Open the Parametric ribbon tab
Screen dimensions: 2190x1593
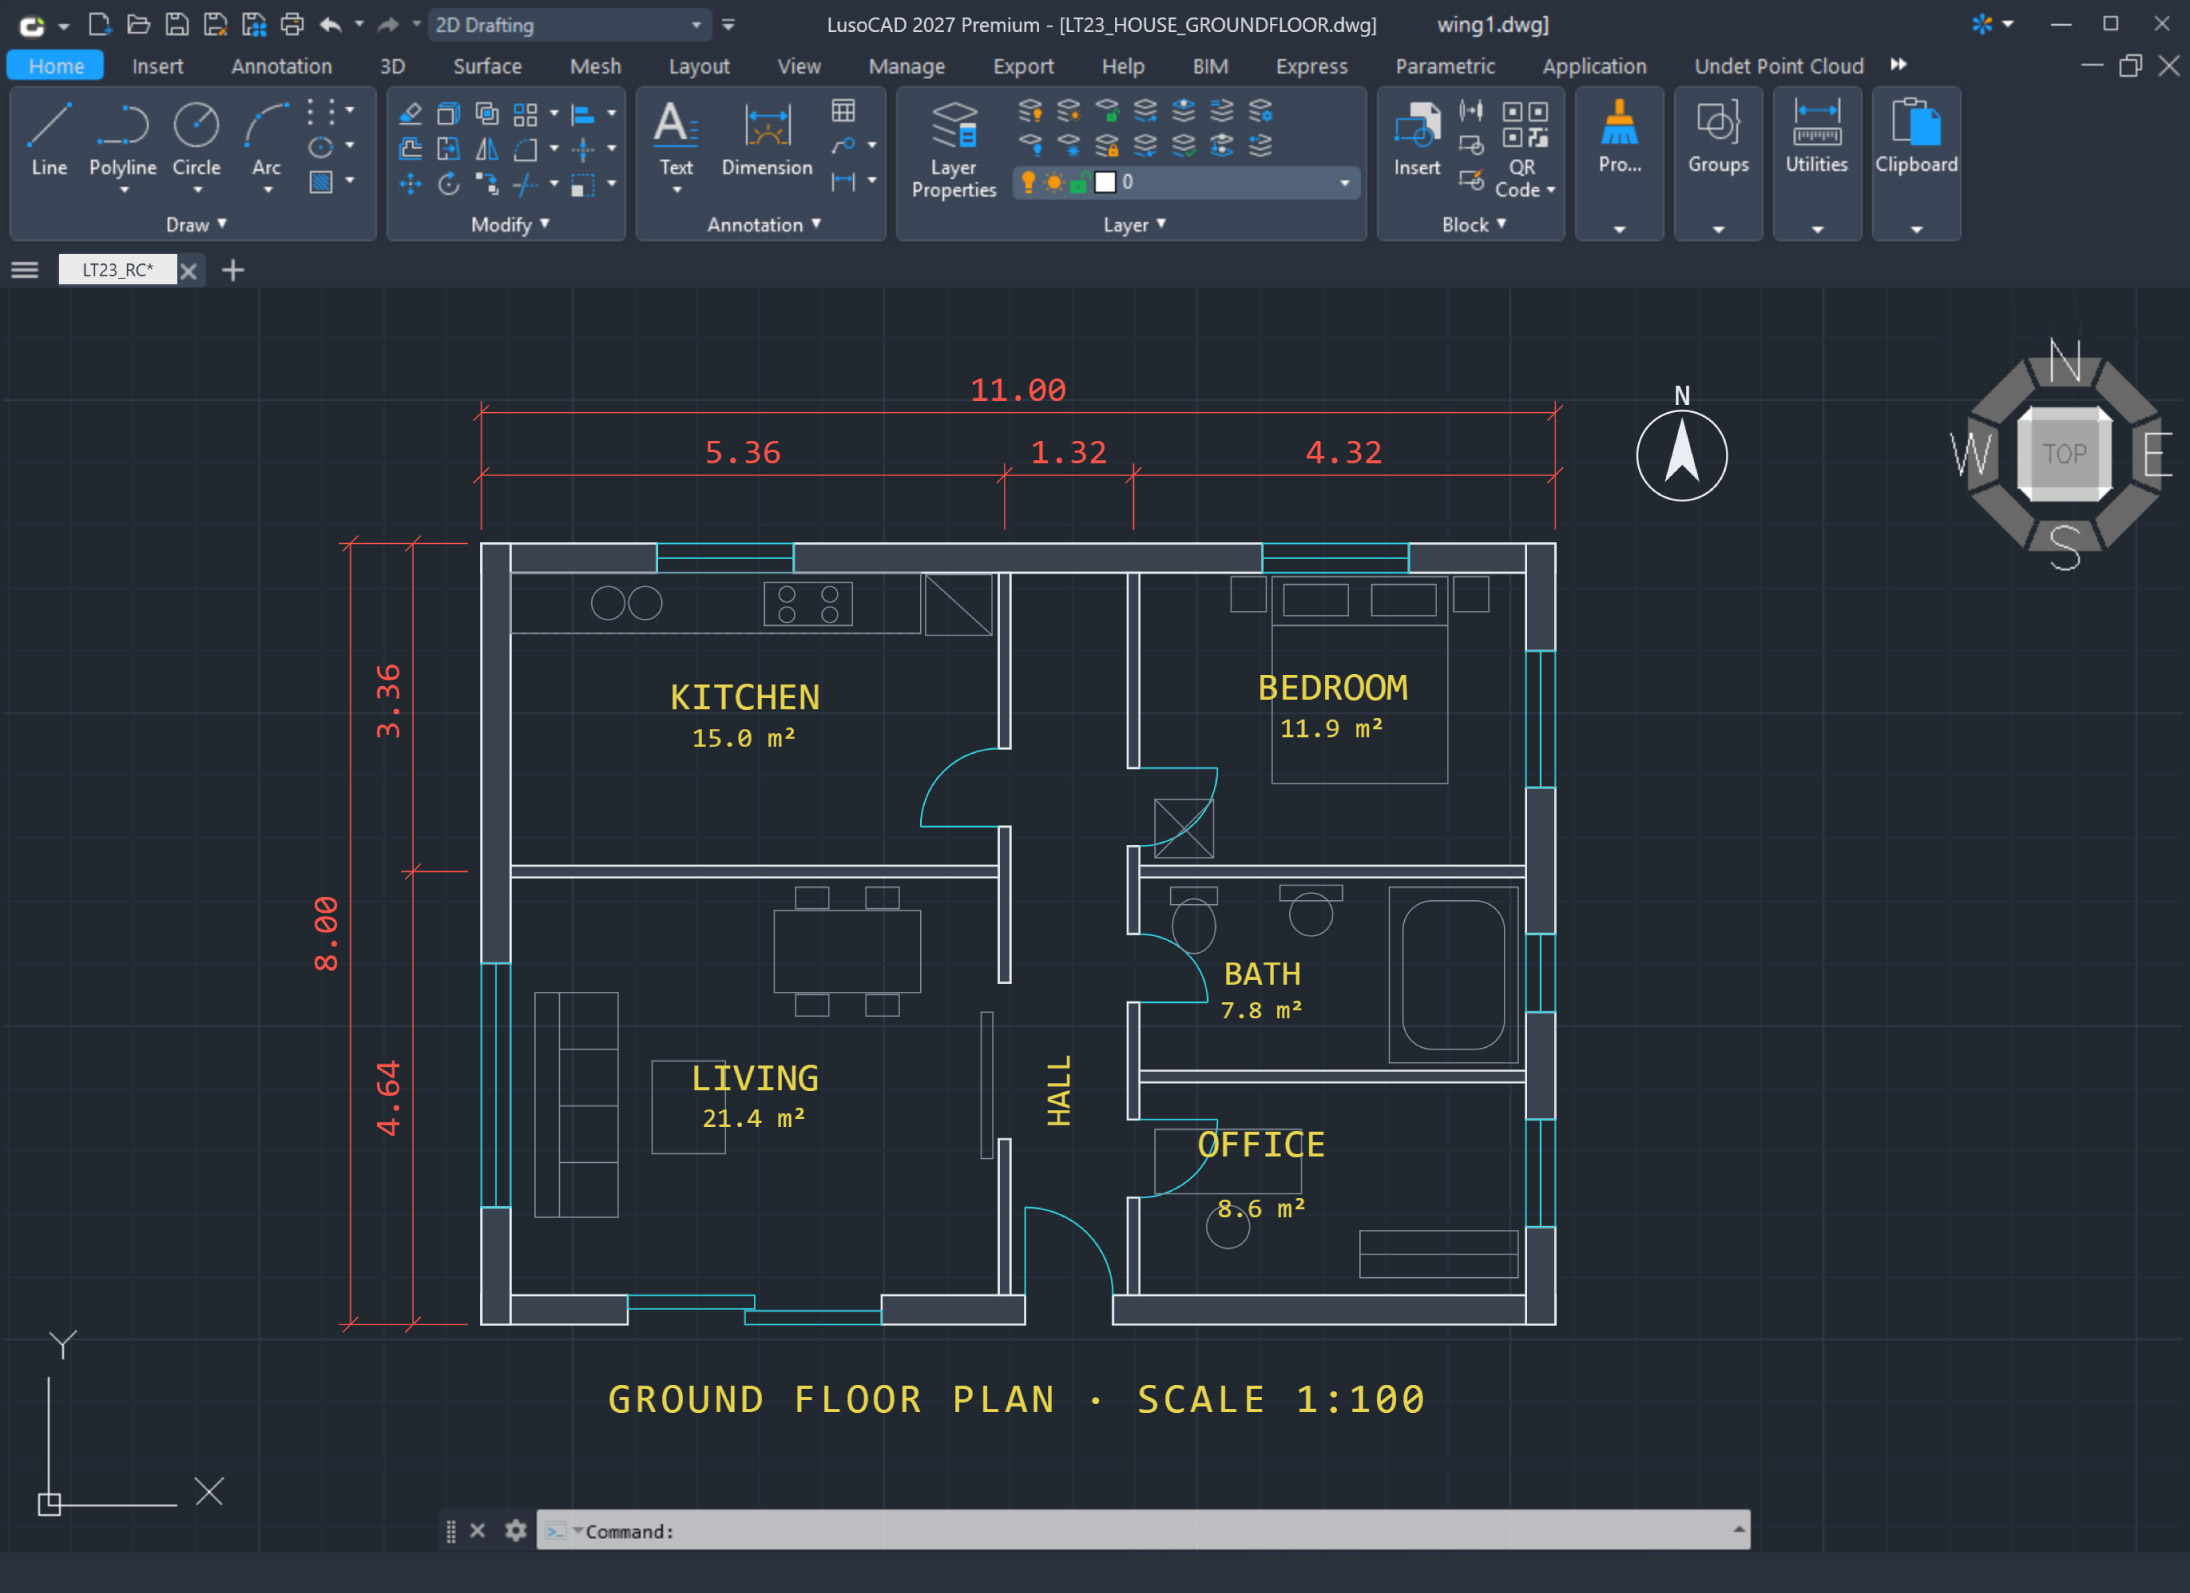tap(1444, 66)
